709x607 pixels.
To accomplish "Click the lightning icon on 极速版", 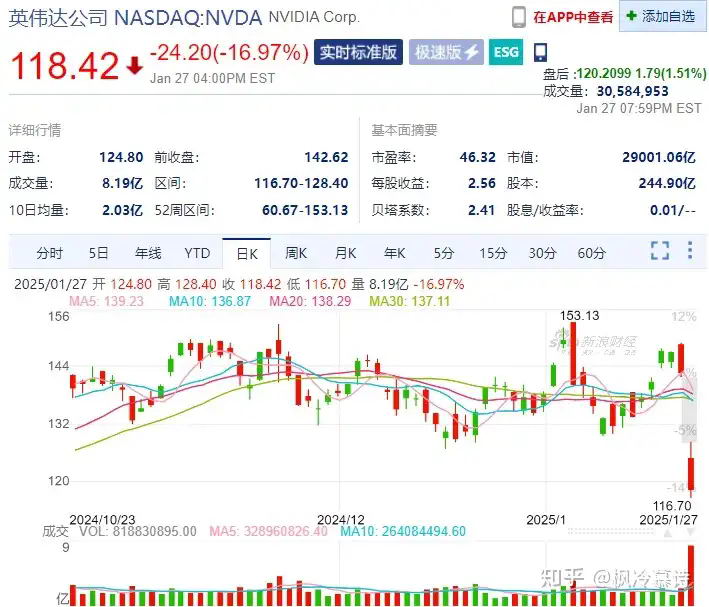I will click(472, 53).
